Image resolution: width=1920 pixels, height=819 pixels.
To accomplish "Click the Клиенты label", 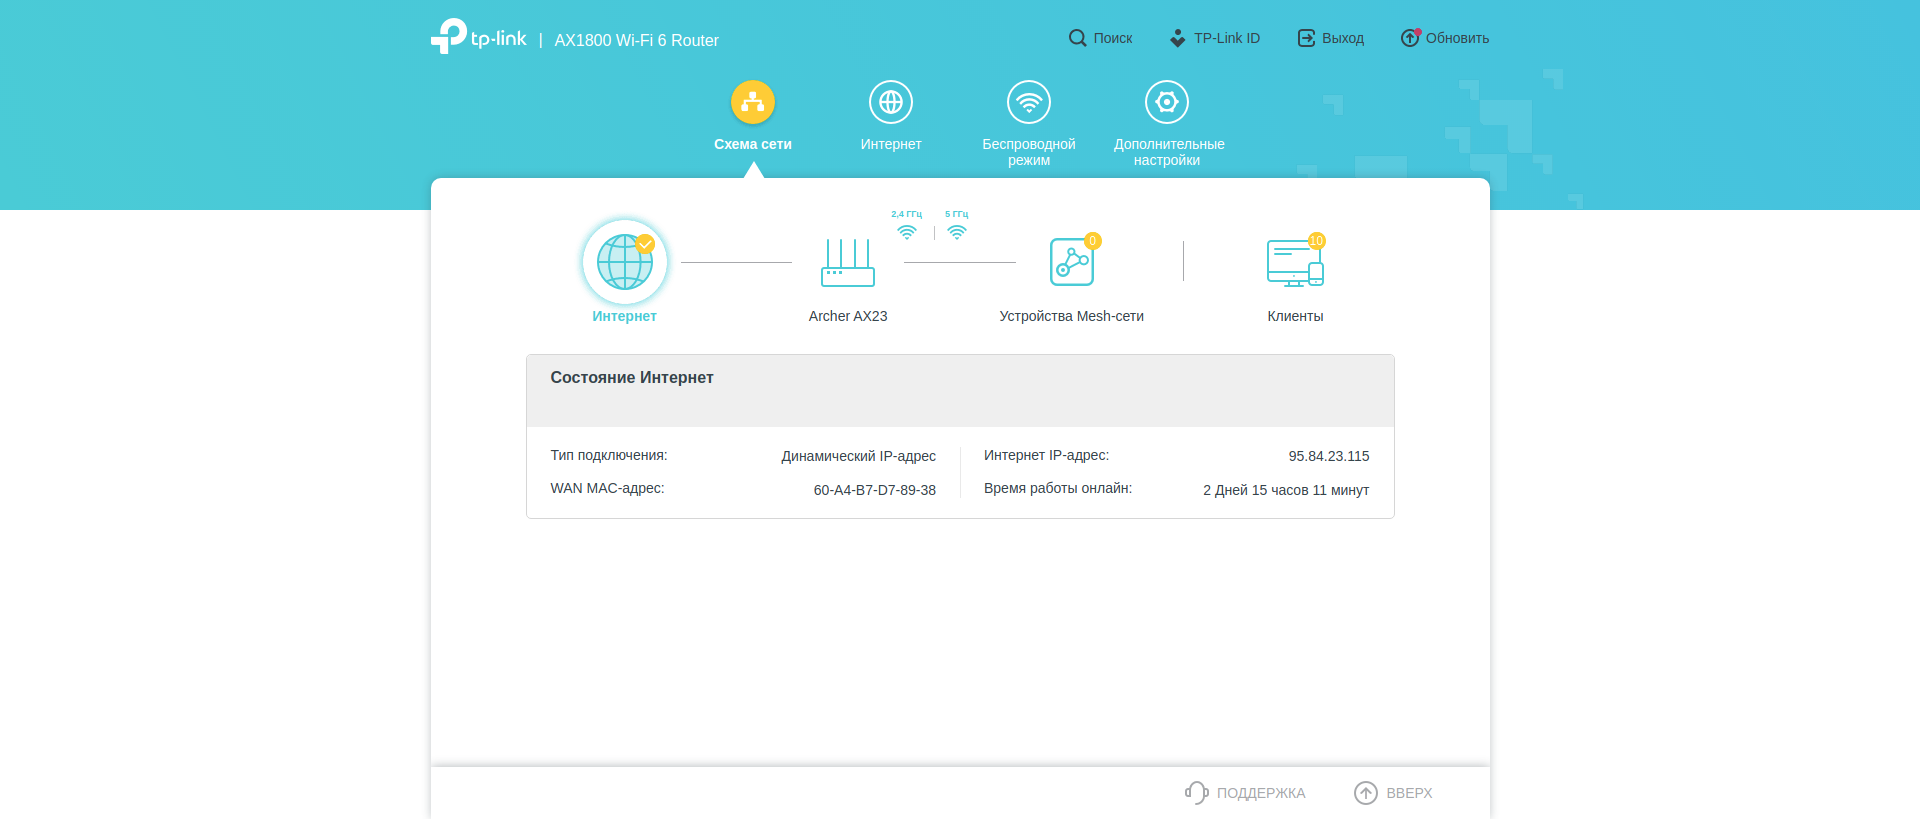I will click(x=1295, y=316).
